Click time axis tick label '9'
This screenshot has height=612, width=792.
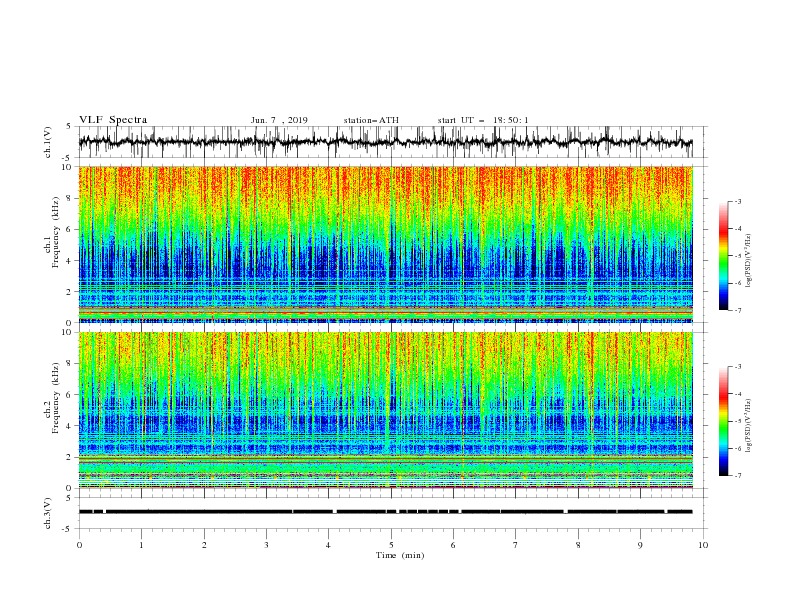[640, 545]
